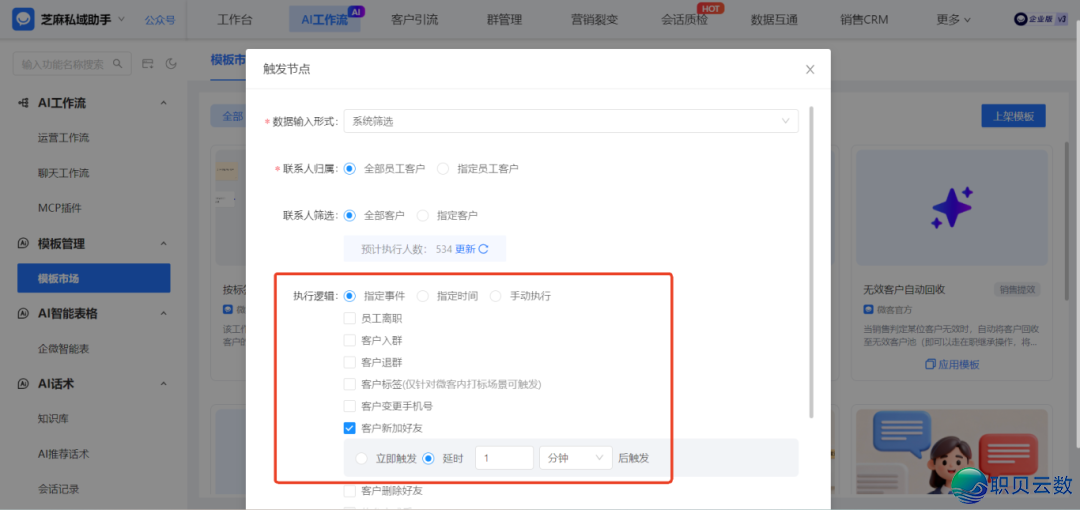Click the 芝麻私域助手 logo icon
The height and width of the screenshot is (510, 1080).
coord(24,19)
